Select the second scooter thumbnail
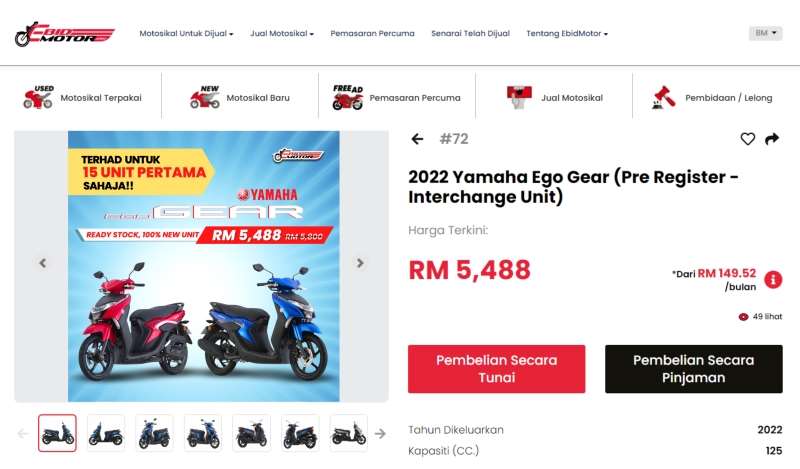 [106, 433]
